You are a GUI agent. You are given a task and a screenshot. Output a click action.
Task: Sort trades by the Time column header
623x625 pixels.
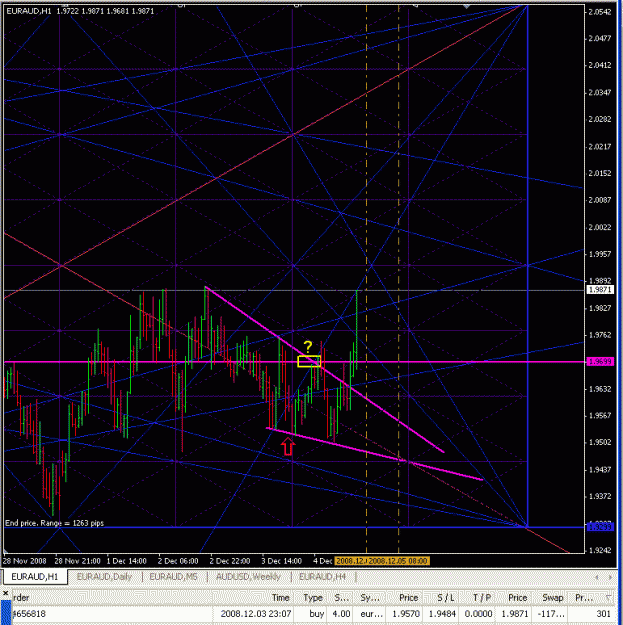point(281,597)
